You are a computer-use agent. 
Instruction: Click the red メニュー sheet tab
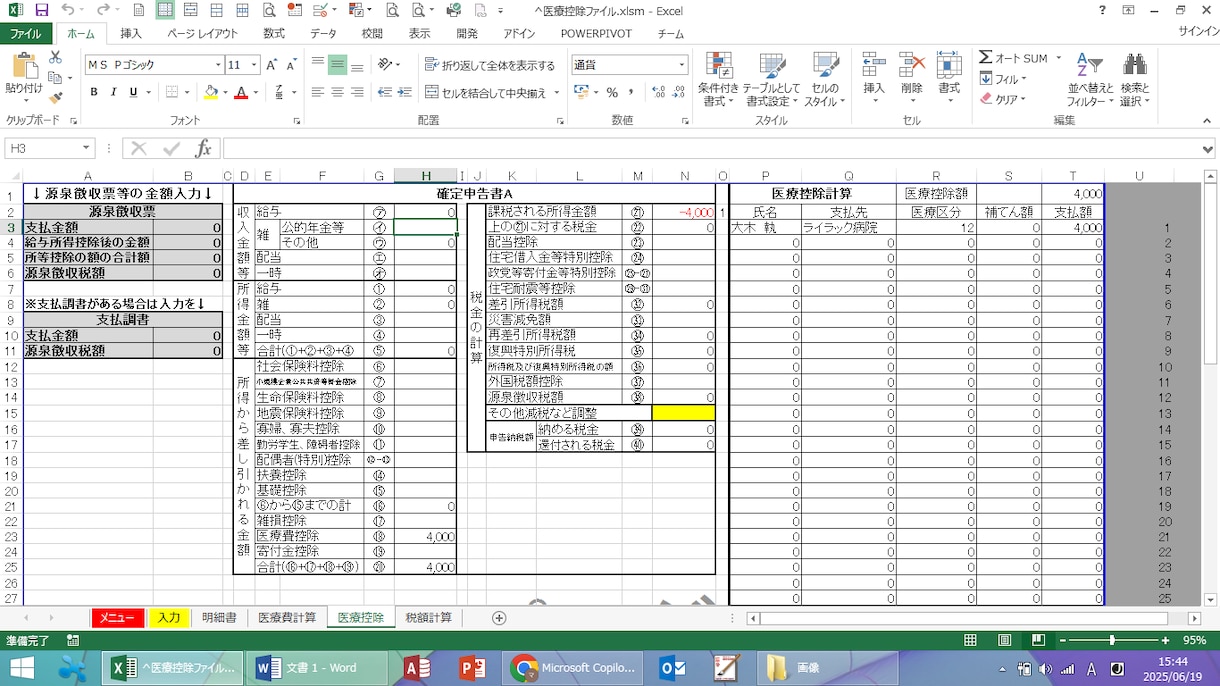tap(118, 618)
